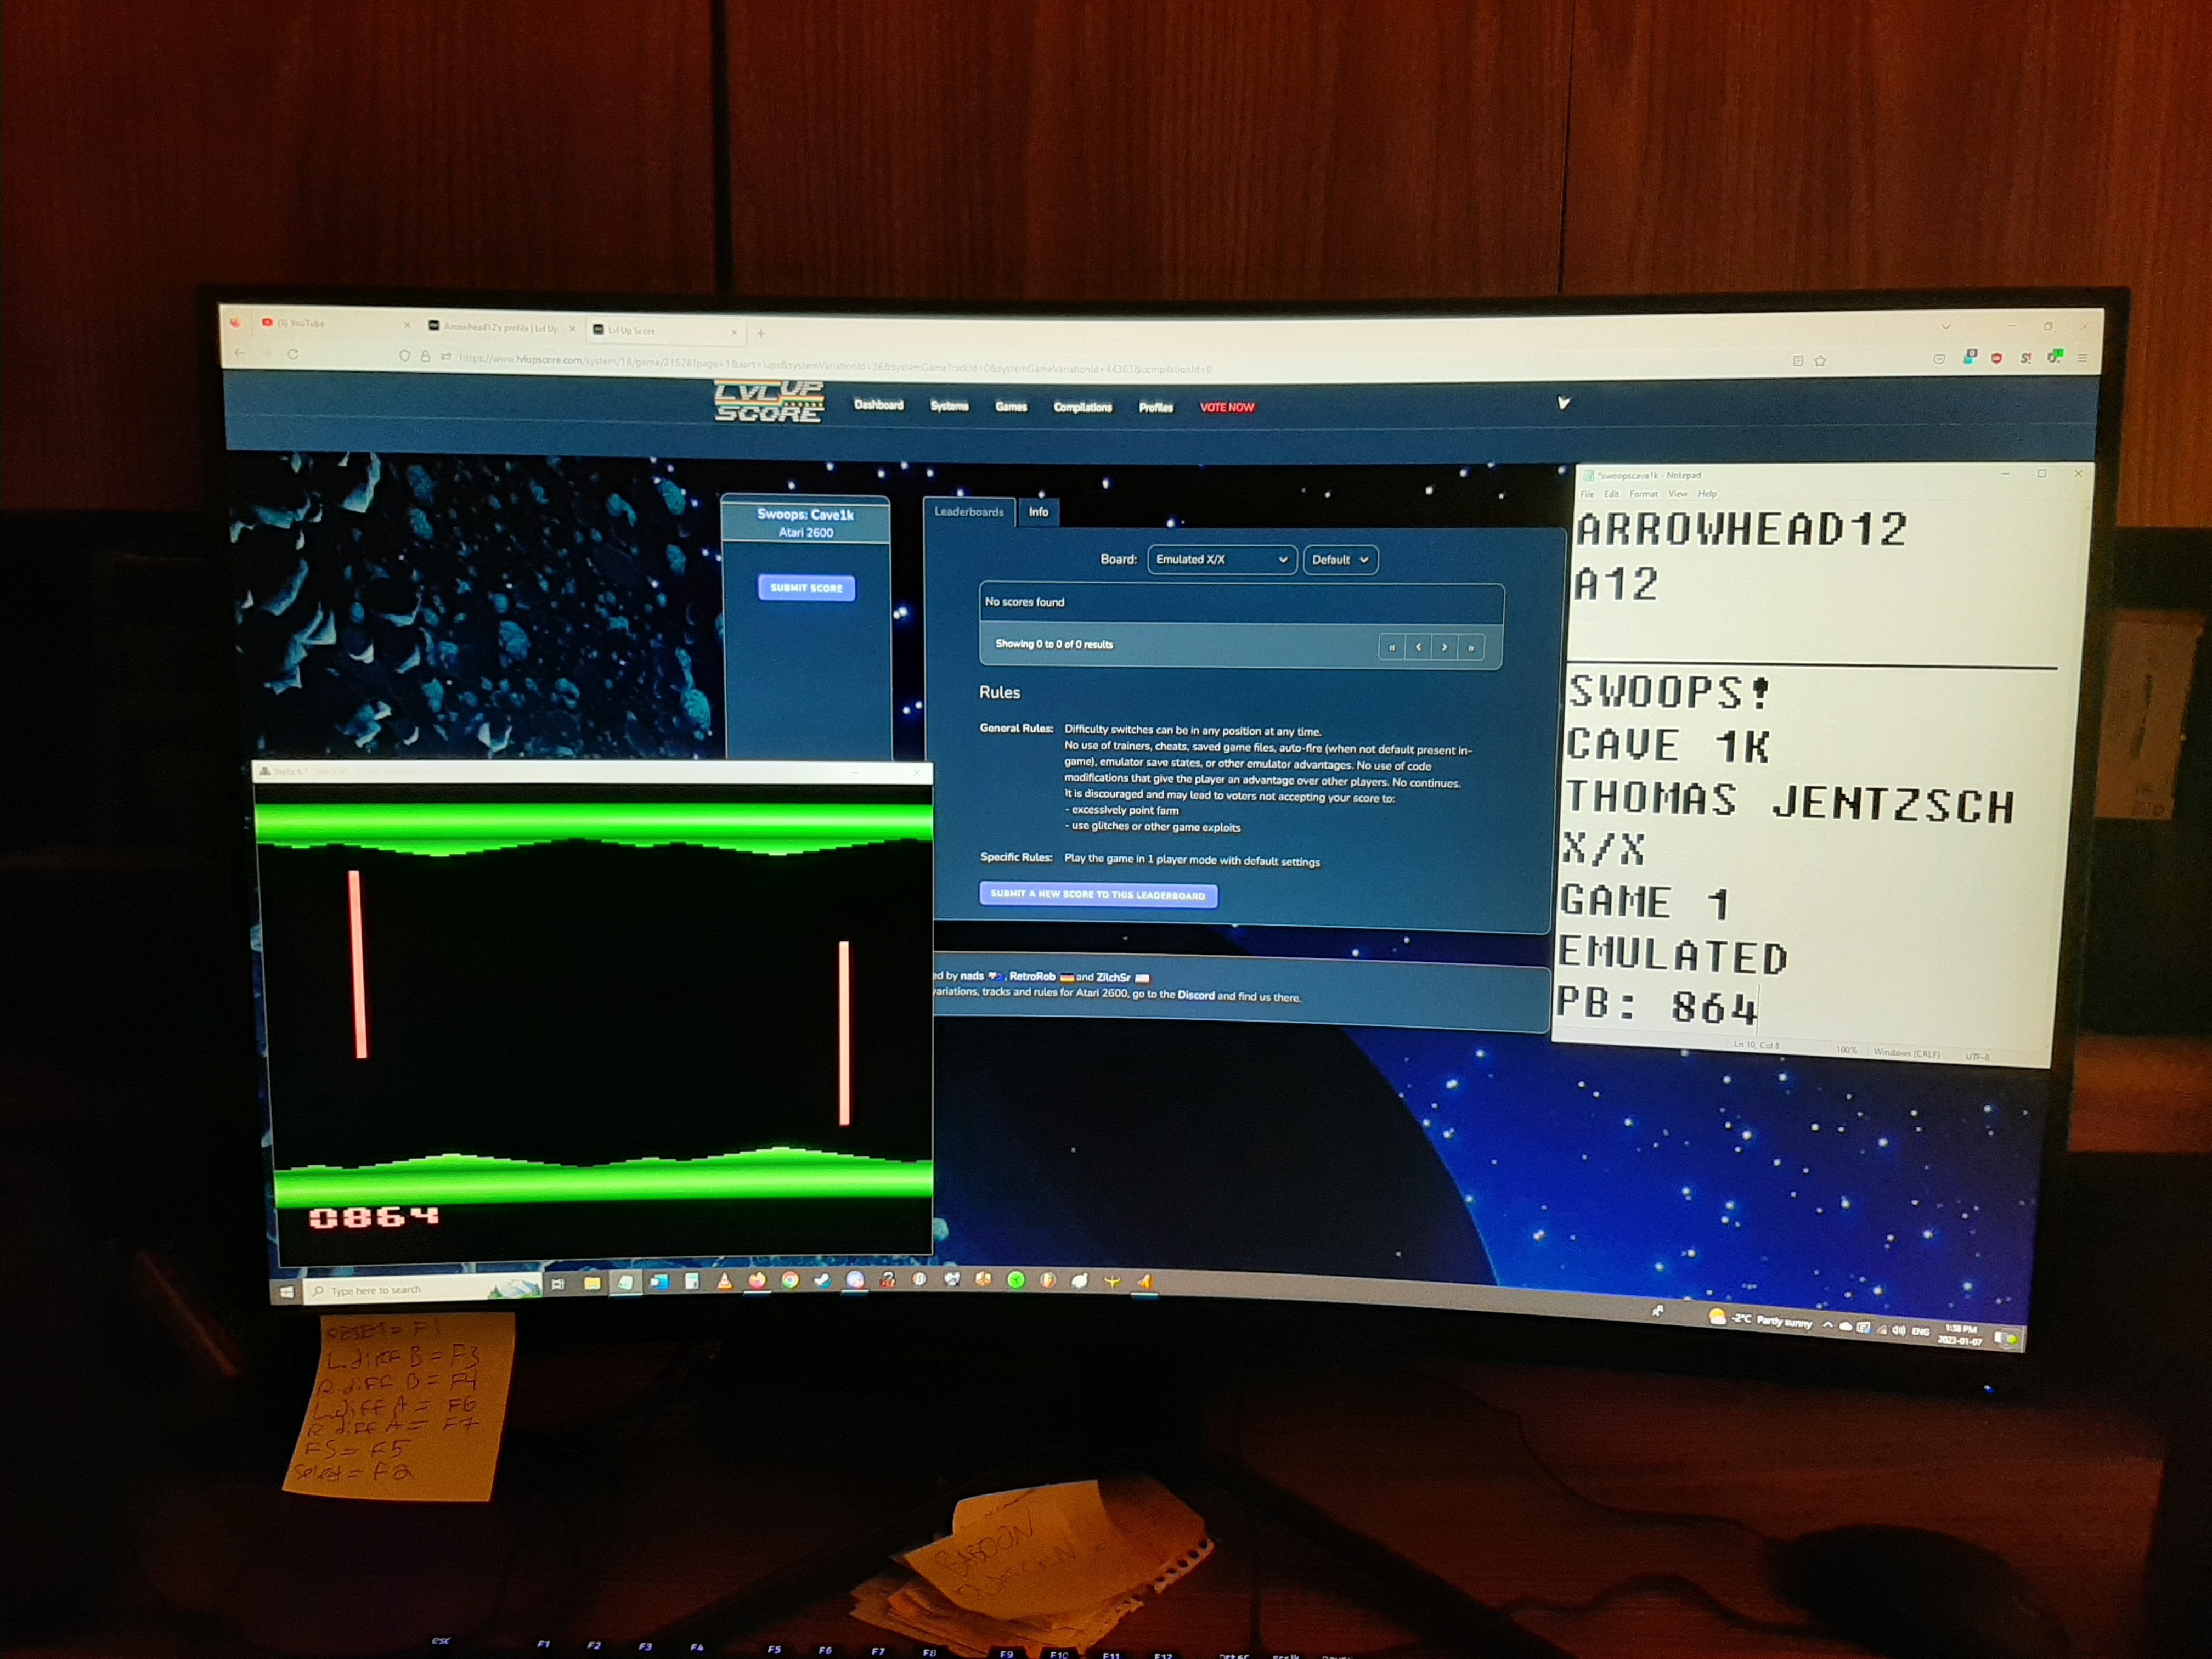Open the Notepad Help menu

click(x=1708, y=494)
